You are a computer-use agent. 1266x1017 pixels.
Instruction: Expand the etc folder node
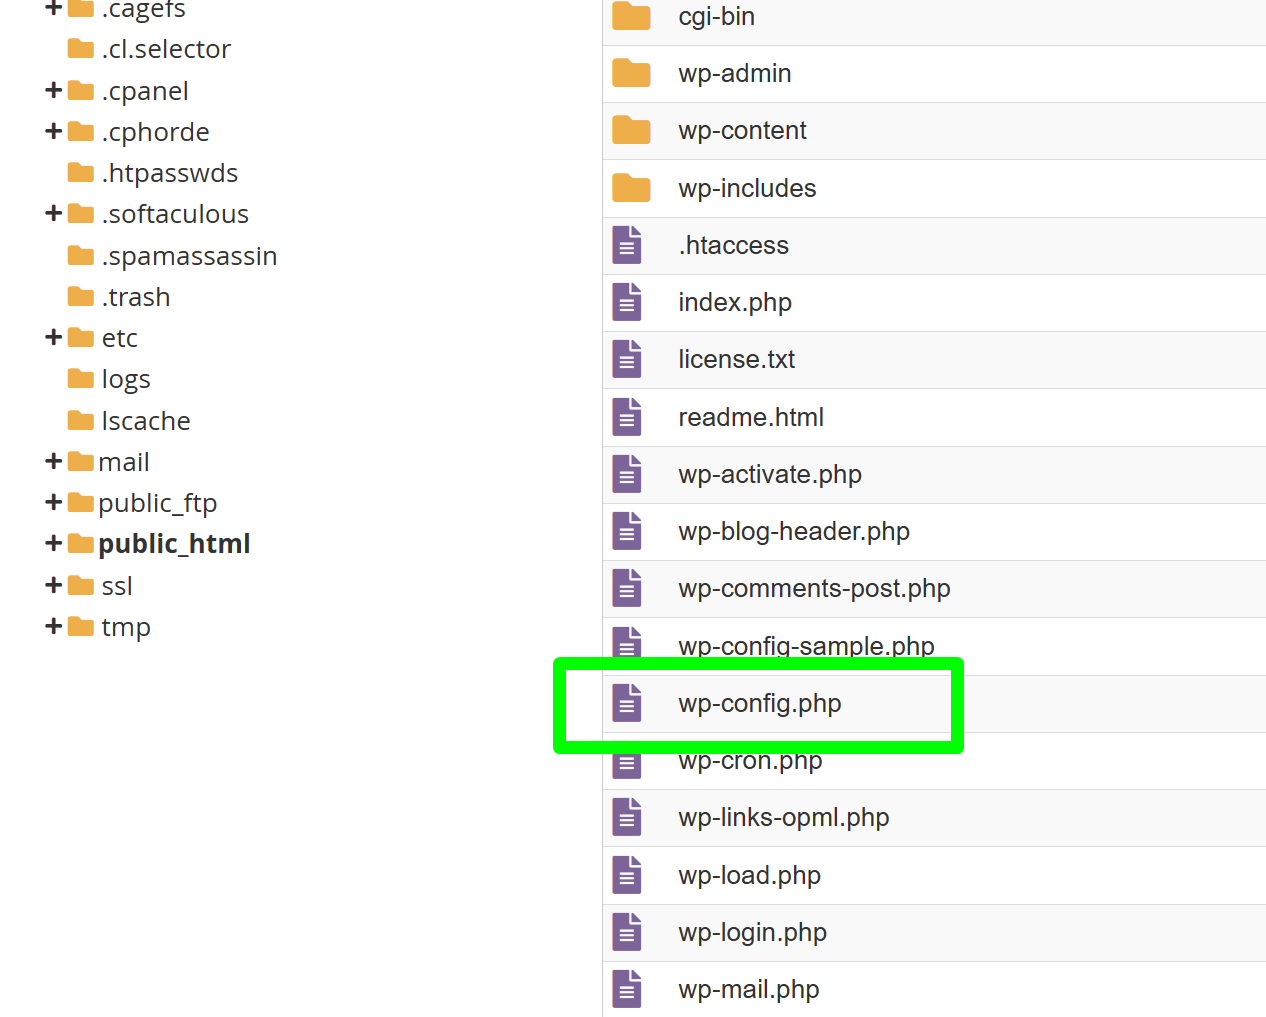coord(54,338)
